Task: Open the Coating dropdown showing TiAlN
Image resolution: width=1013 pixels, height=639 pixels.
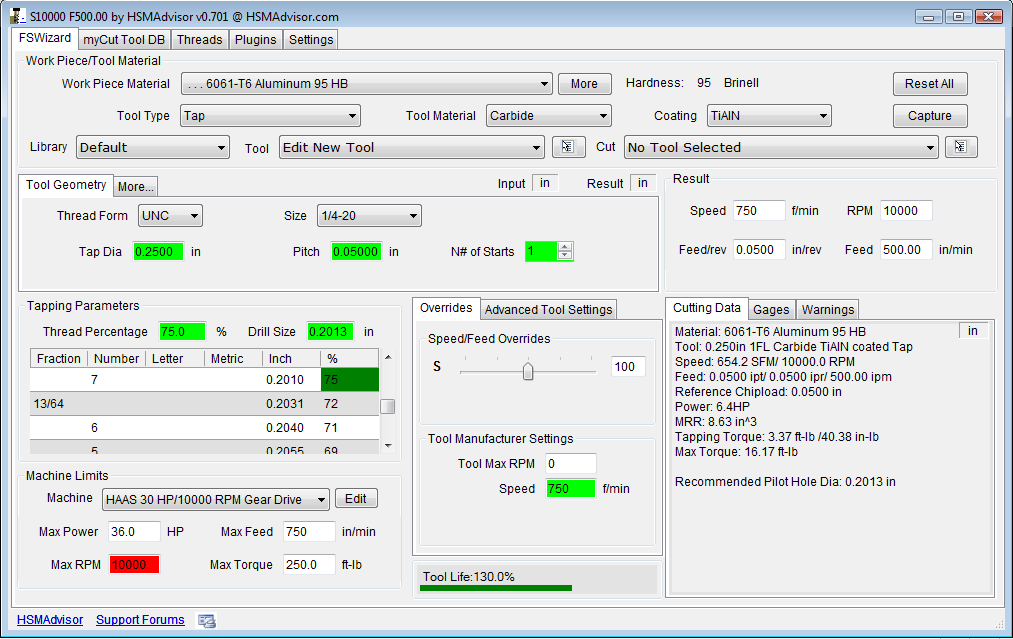Action: click(769, 116)
